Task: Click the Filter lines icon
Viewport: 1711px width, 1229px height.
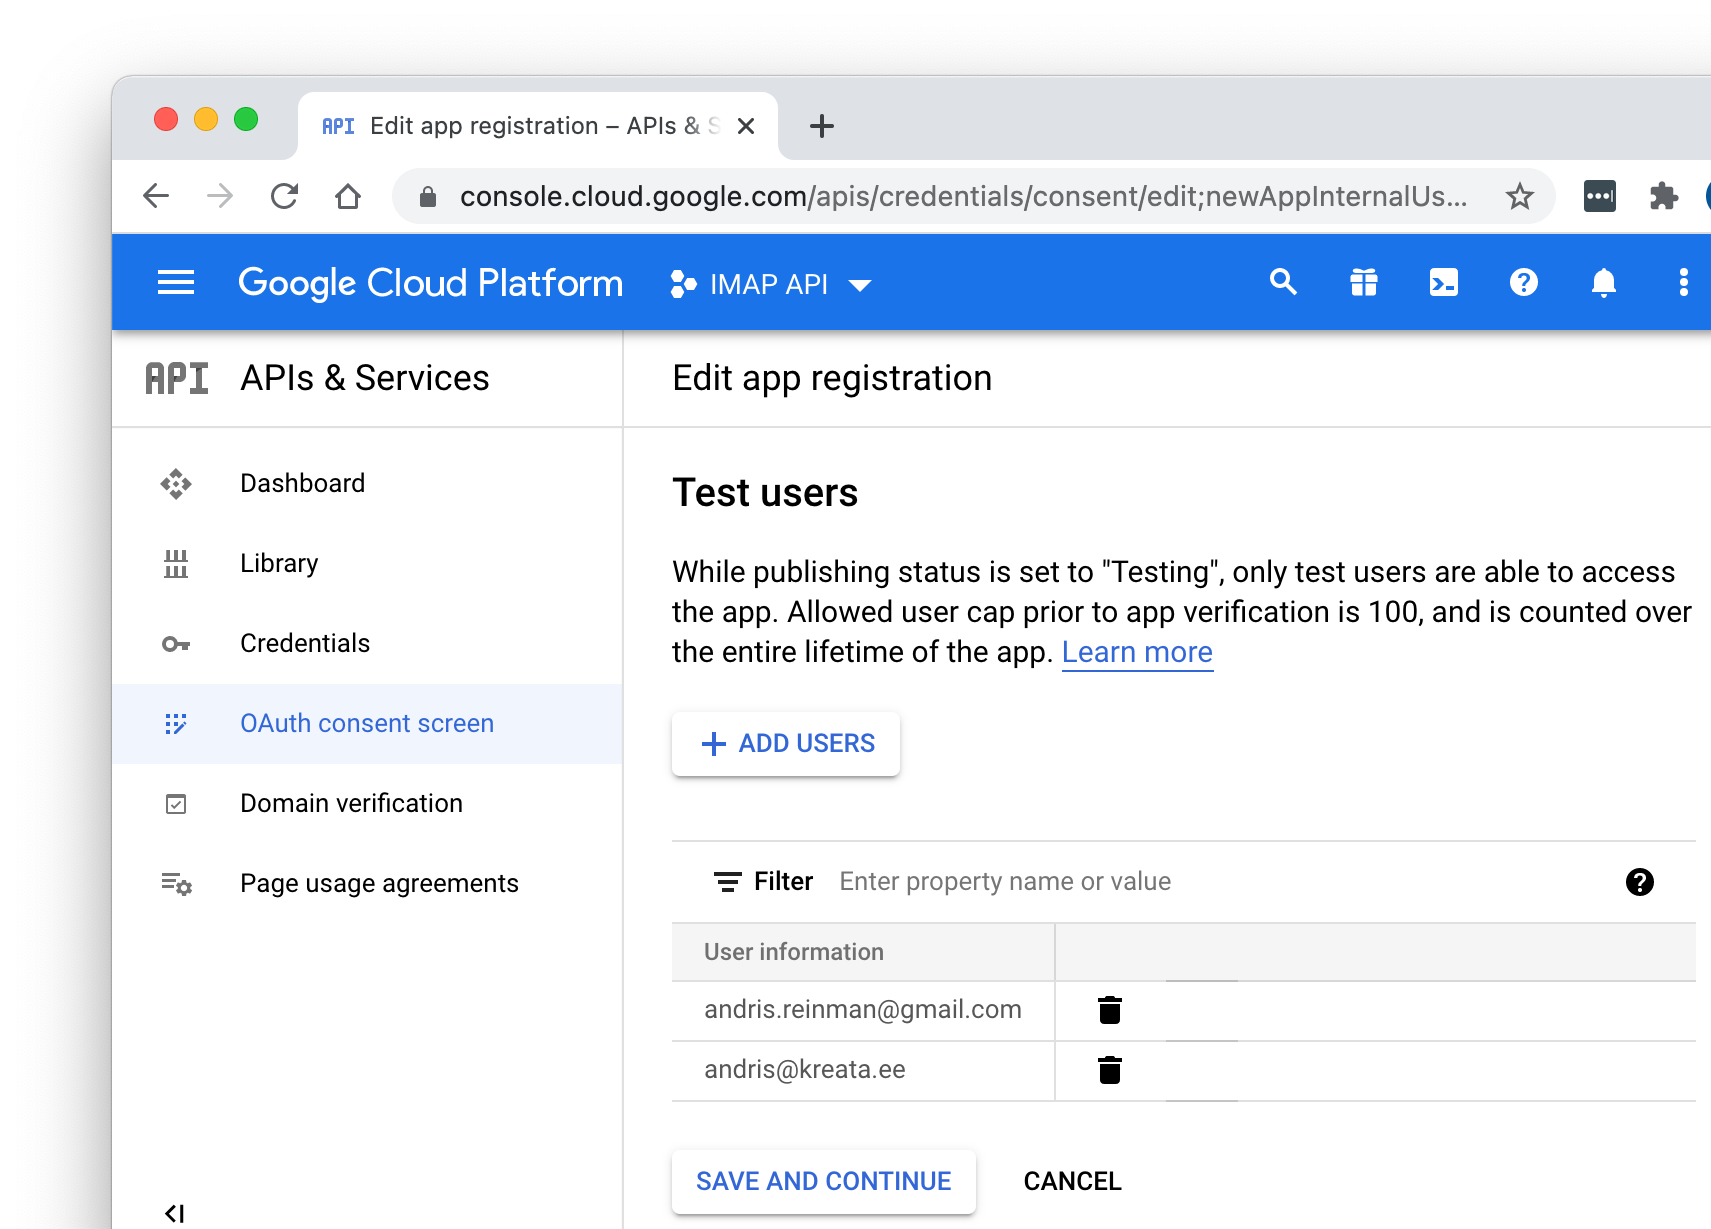Action: pos(728,882)
